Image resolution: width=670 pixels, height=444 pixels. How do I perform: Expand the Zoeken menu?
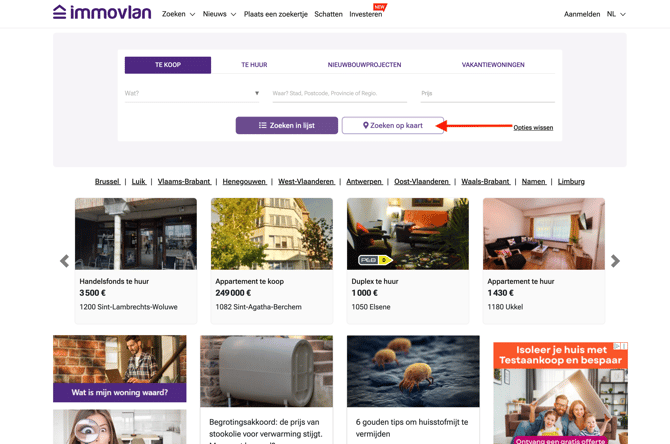tap(178, 14)
